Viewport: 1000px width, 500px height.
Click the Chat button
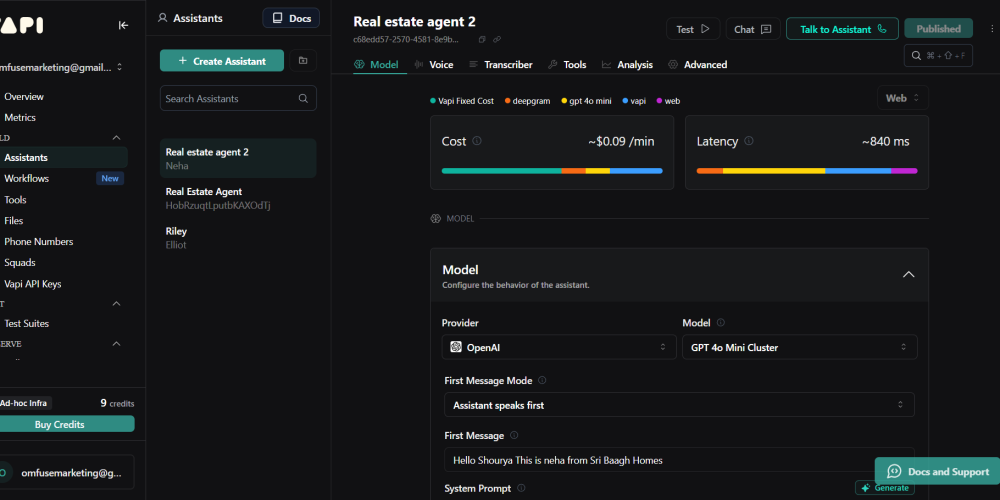(753, 29)
